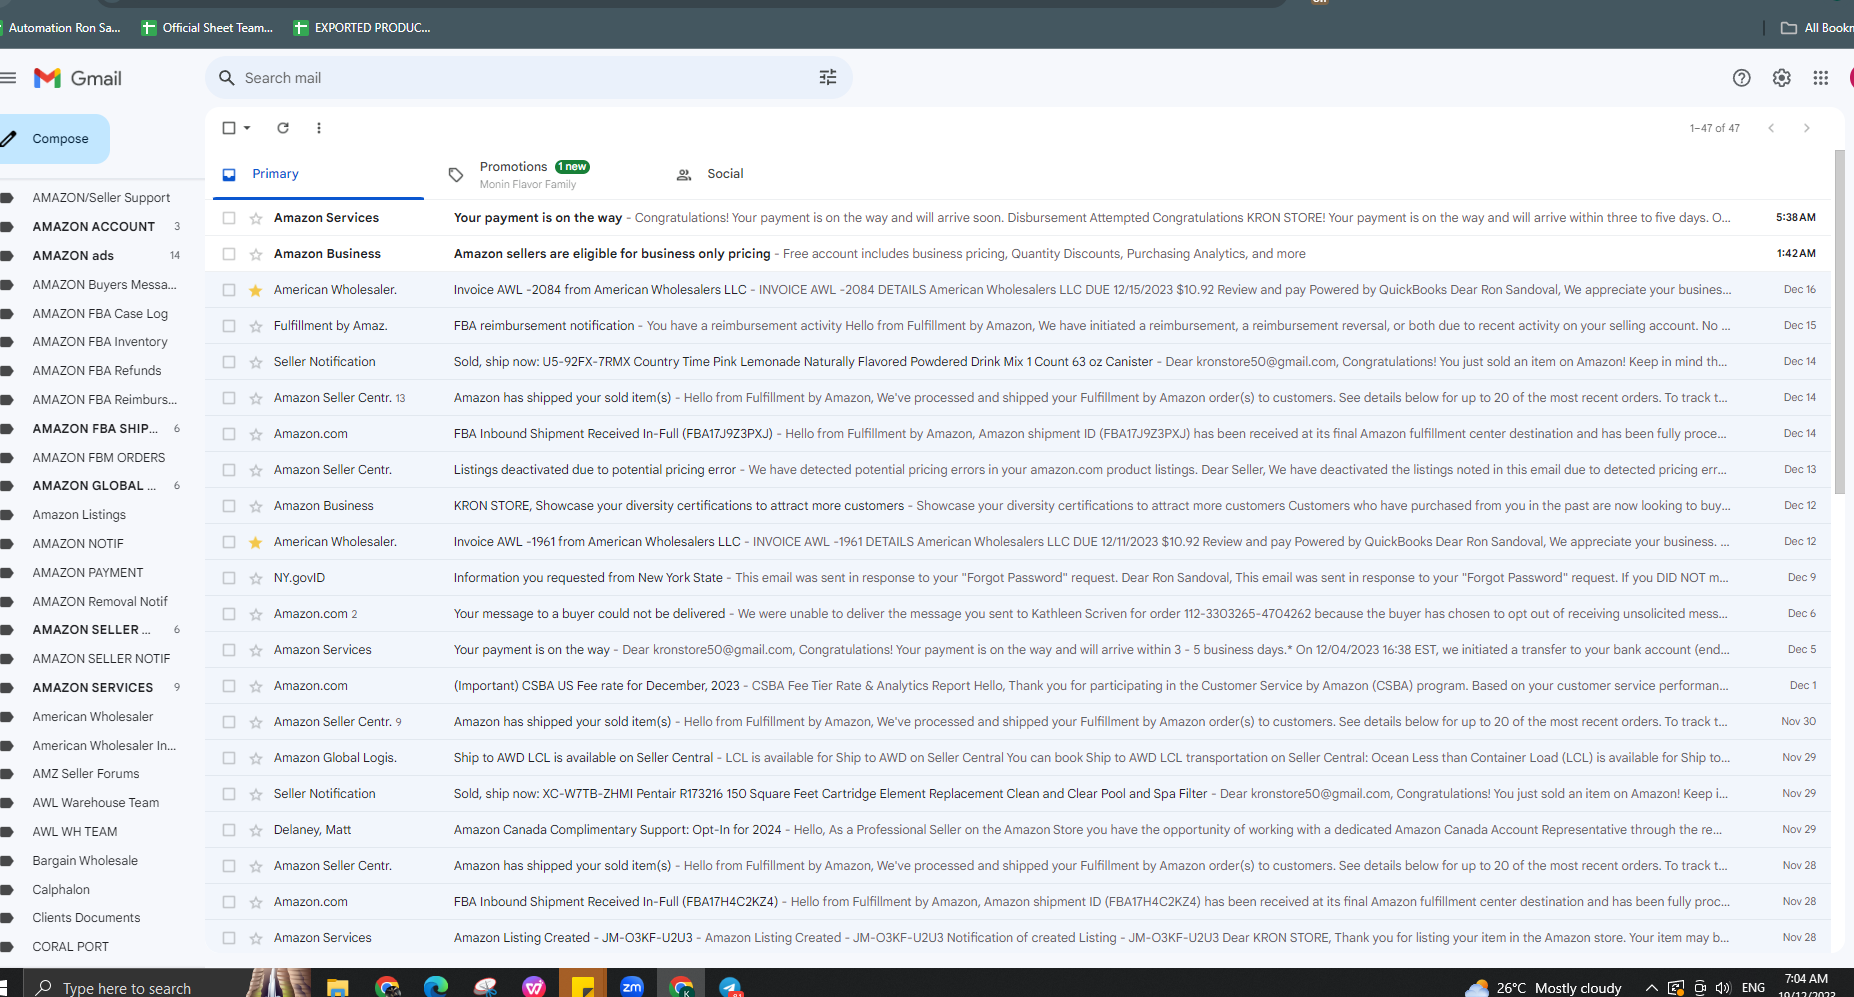Screen dimensions: 1854x997
Task: Expand the AMAZON GLOBAL label
Action: click(7, 486)
